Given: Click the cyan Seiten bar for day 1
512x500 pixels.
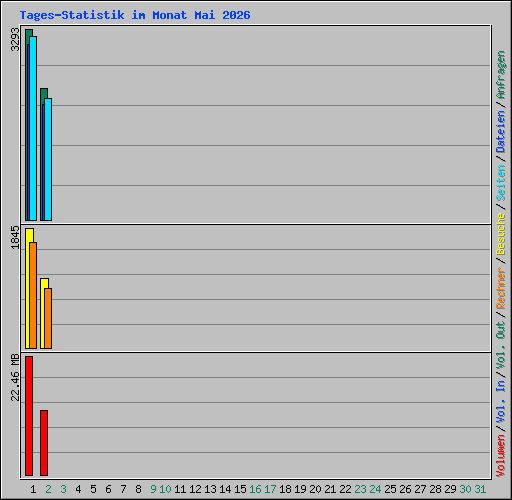Looking at the screenshot, I should point(33,128).
